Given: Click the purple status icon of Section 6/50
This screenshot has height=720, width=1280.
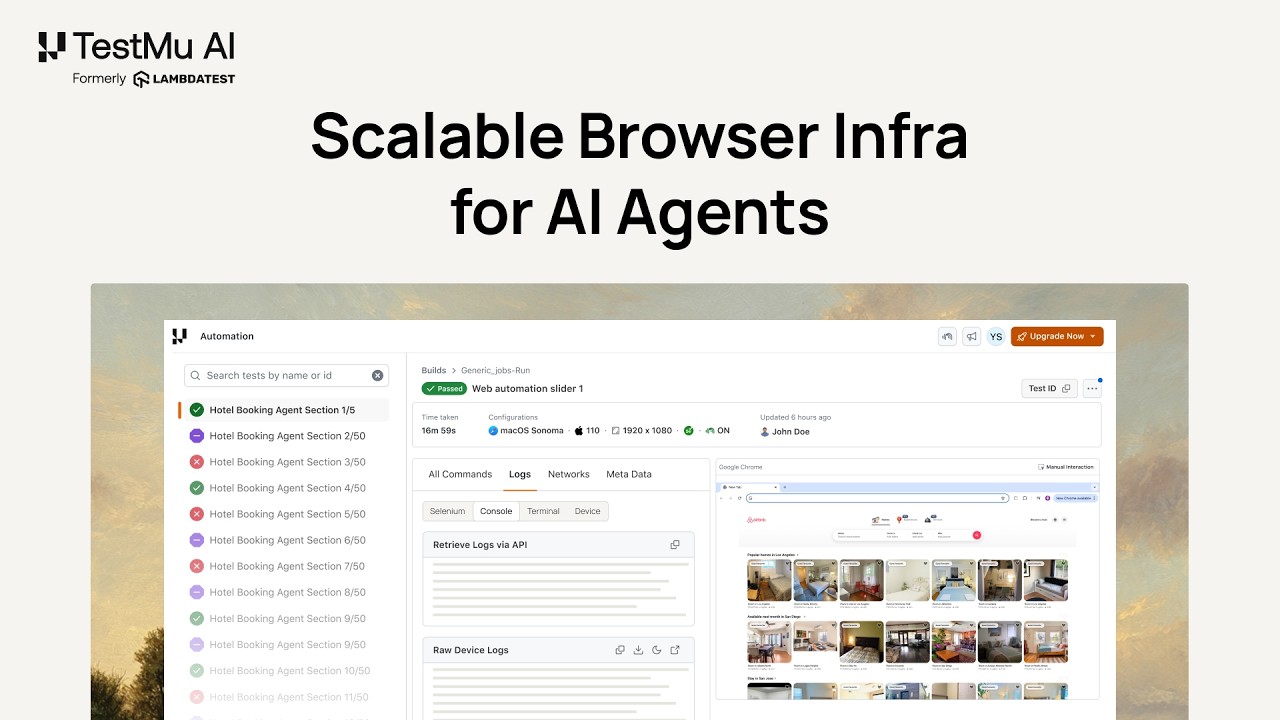Looking at the screenshot, I should 197,540.
